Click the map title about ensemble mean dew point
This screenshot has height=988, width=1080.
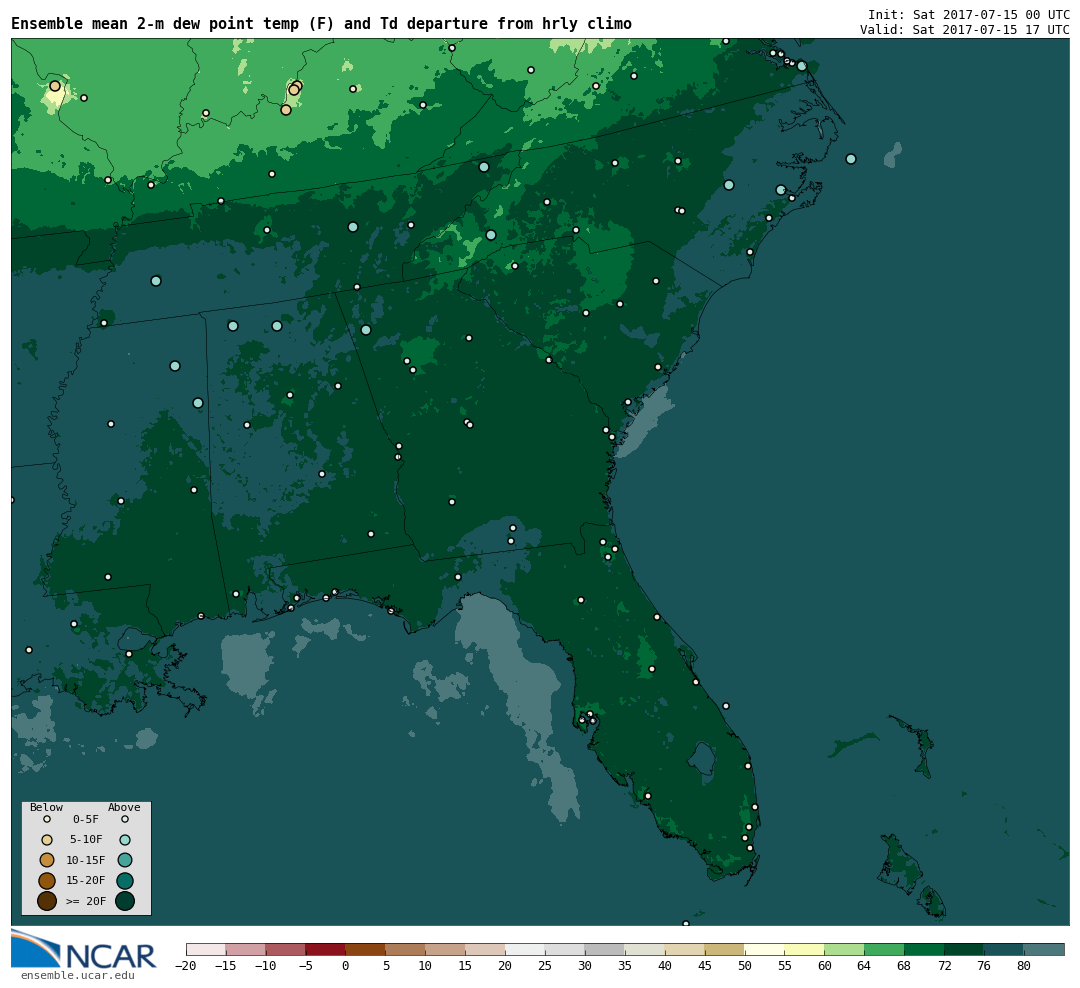(321, 24)
